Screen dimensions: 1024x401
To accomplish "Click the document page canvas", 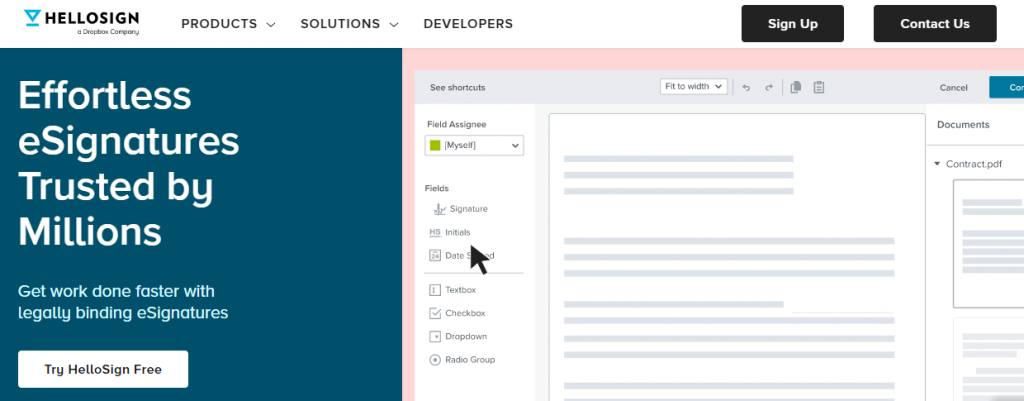I will click(737, 257).
